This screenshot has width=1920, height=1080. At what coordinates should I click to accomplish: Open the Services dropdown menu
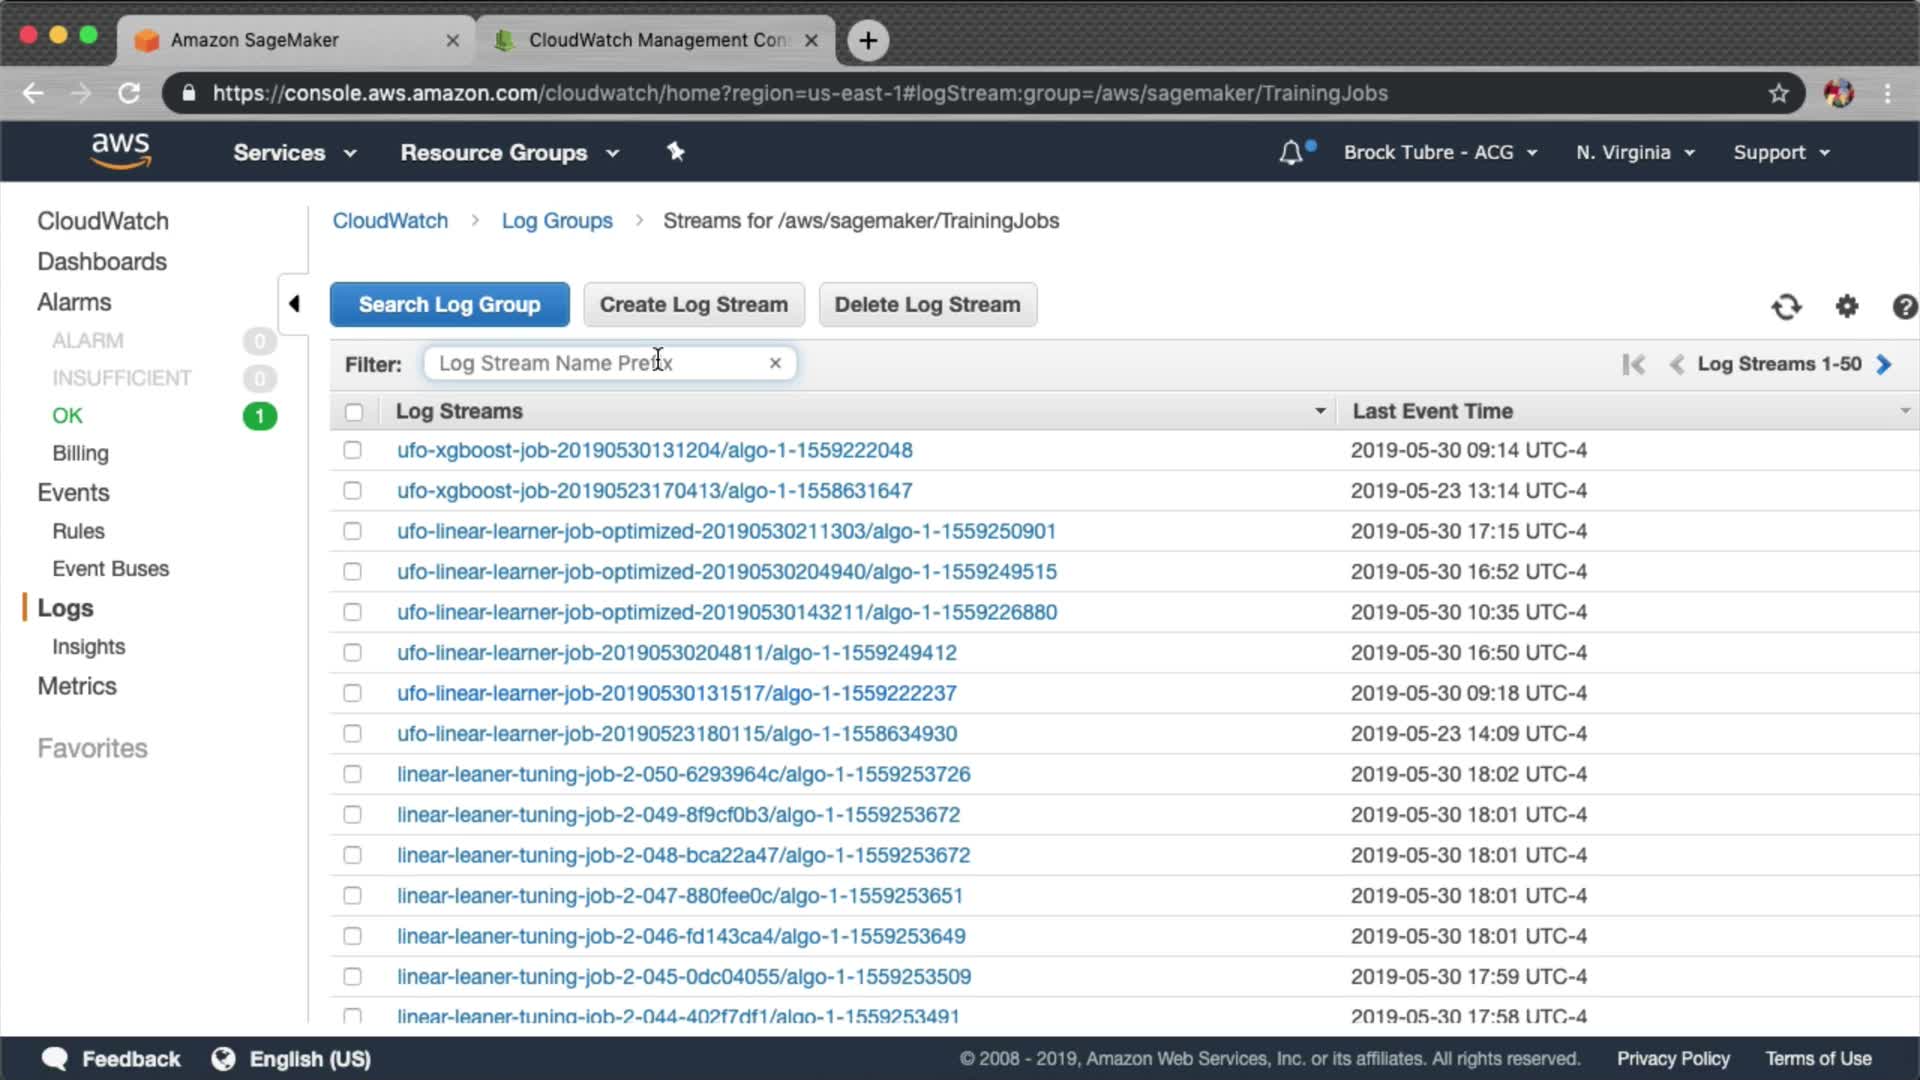[x=294, y=153]
